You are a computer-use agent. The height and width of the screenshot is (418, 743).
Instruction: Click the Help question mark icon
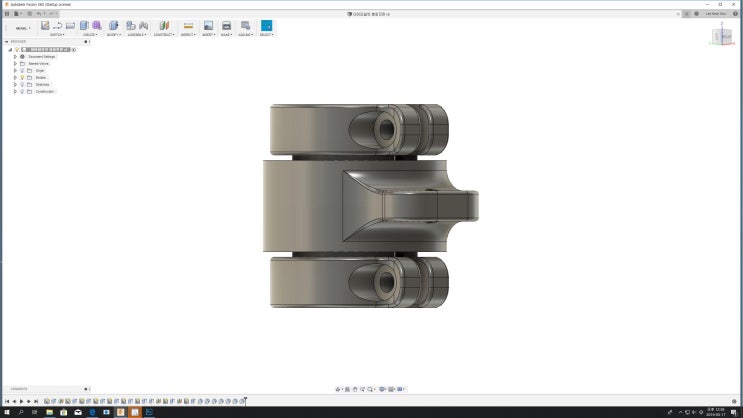pyautogui.click(x=735, y=14)
